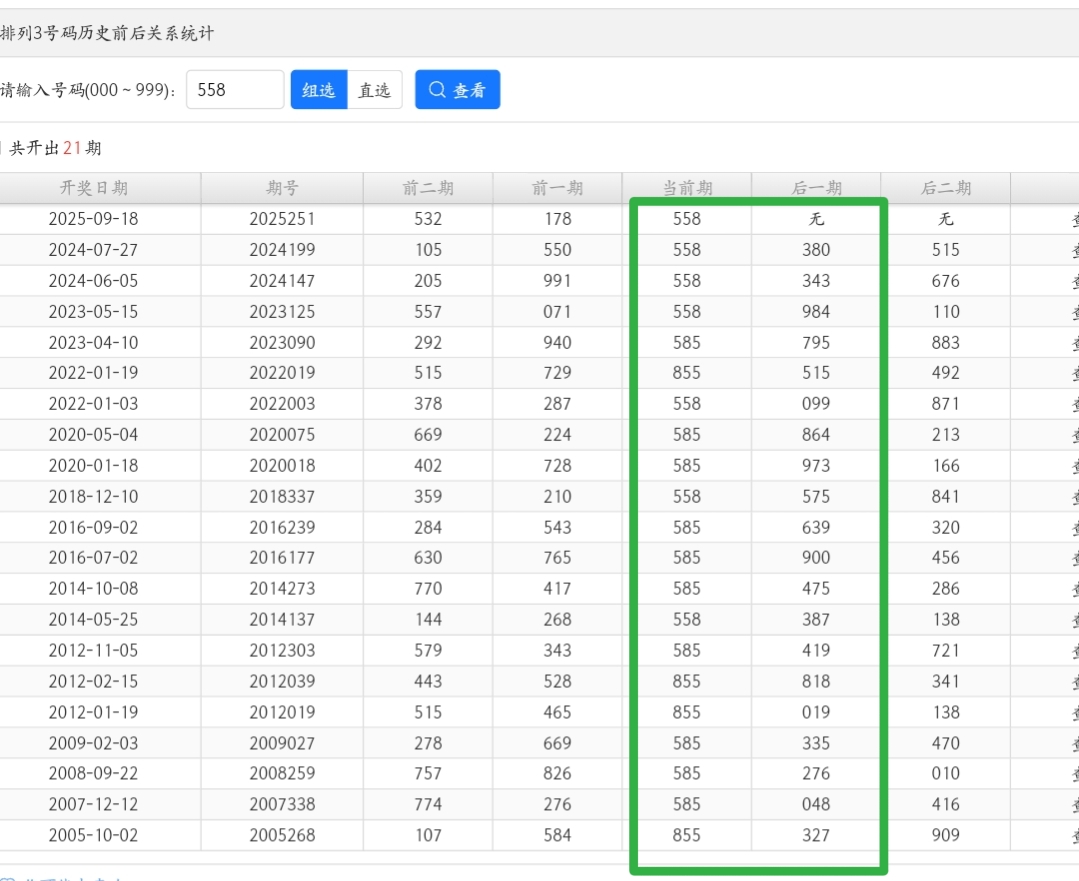Click the number input field containing 558

tap(235, 90)
